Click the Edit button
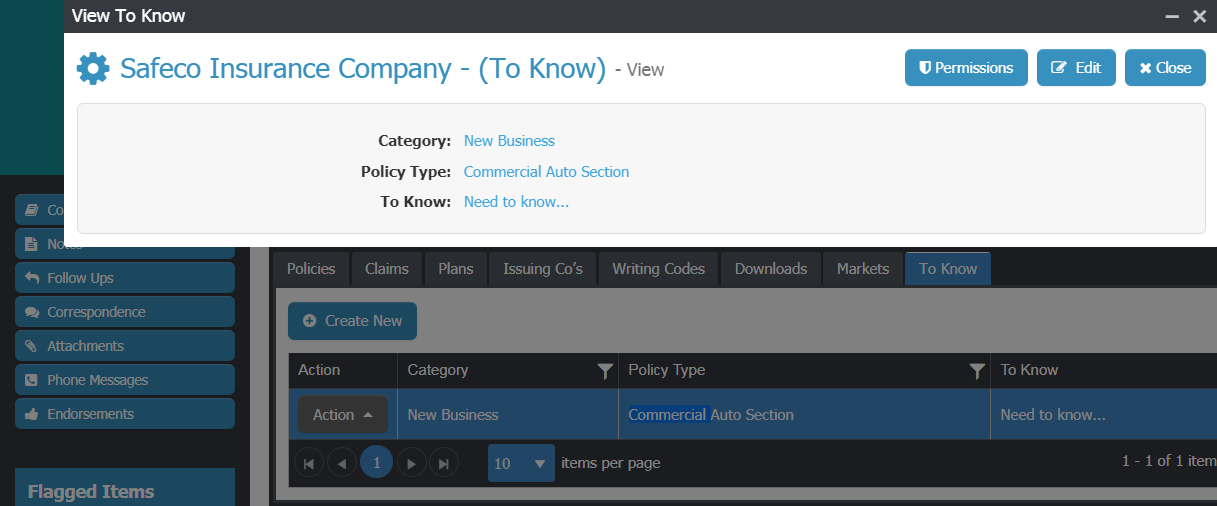Screen dimensions: 1217x506 tap(1076, 68)
